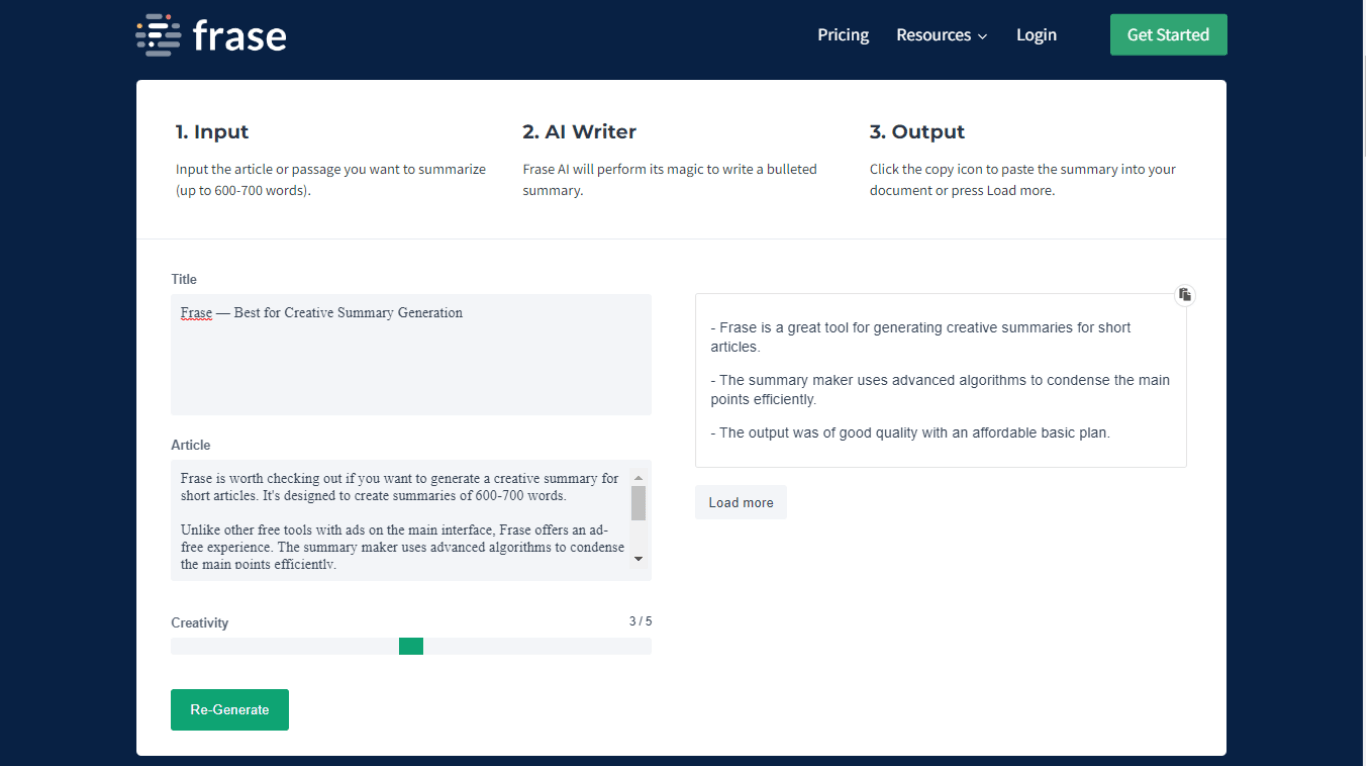The width and height of the screenshot is (1366, 766).
Task: Open the Login page
Action: 1036,35
